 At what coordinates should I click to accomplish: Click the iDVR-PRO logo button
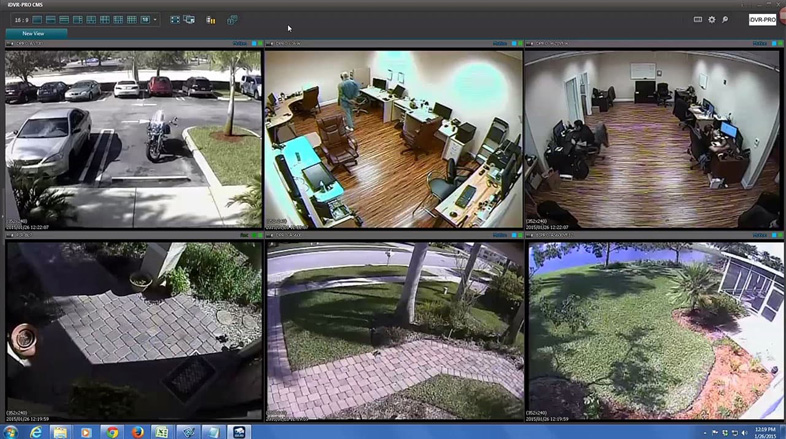pyautogui.click(x=764, y=19)
